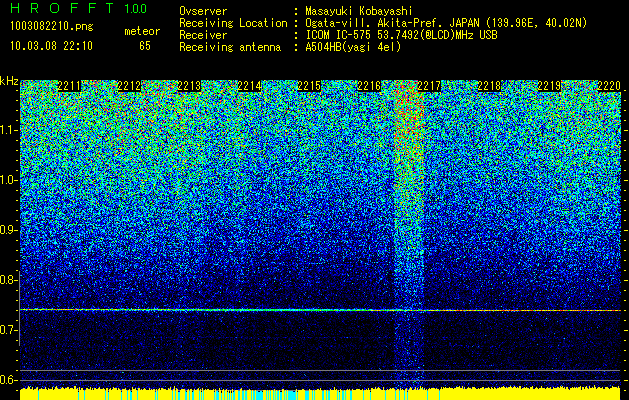Image resolution: width=629 pixels, height=400 pixels.
Task: Click the 'meteor' label
Action: point(142,31)
